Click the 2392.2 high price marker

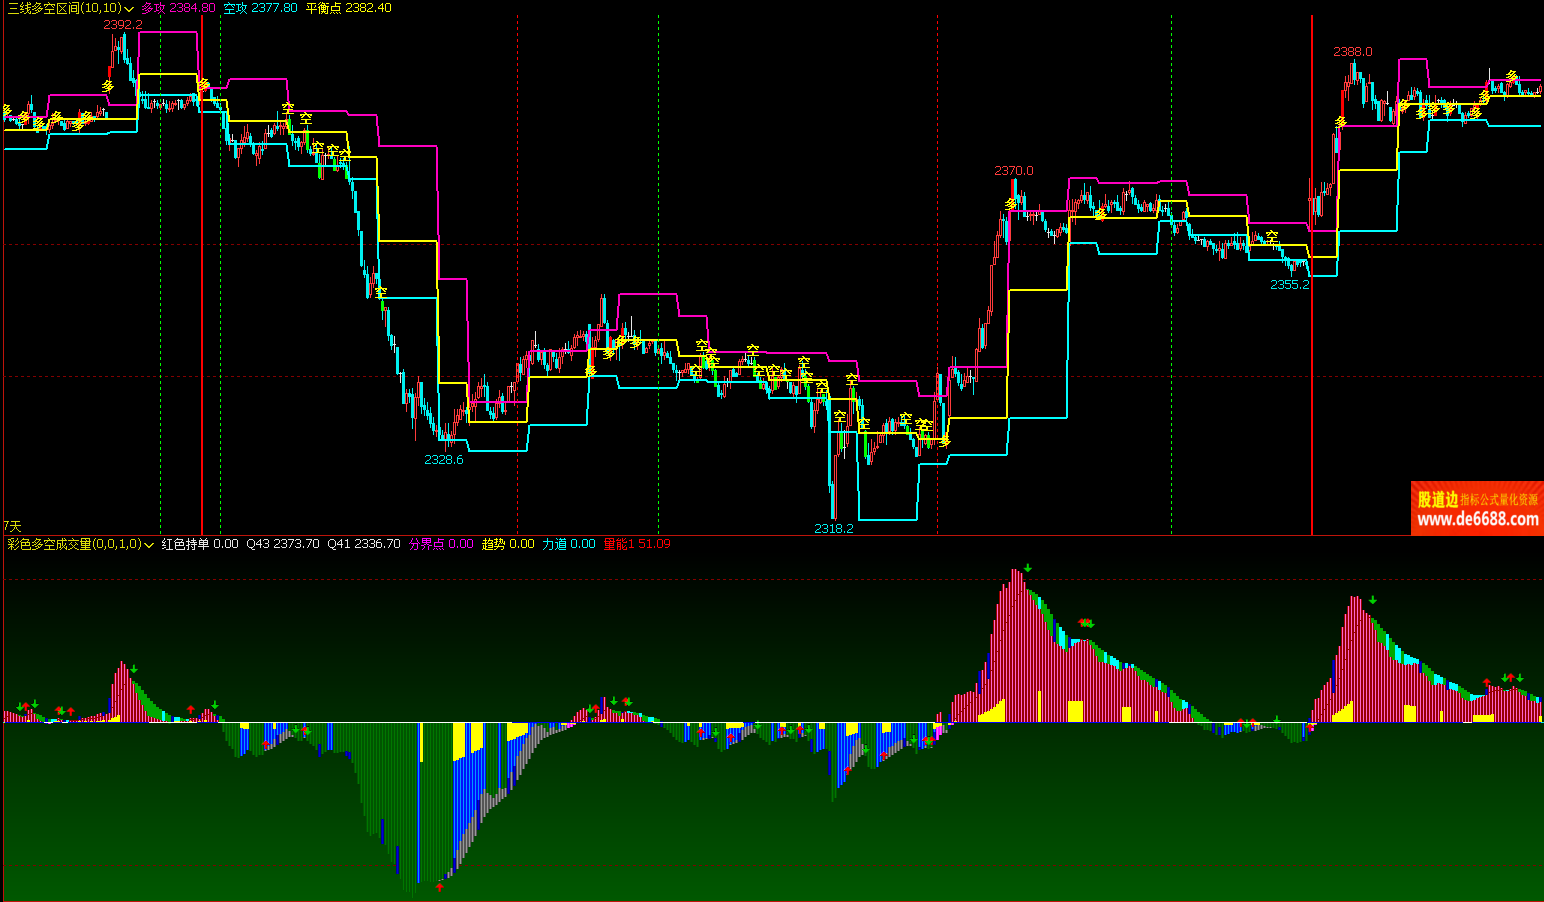pyautogui.click(x=123, y=25)
